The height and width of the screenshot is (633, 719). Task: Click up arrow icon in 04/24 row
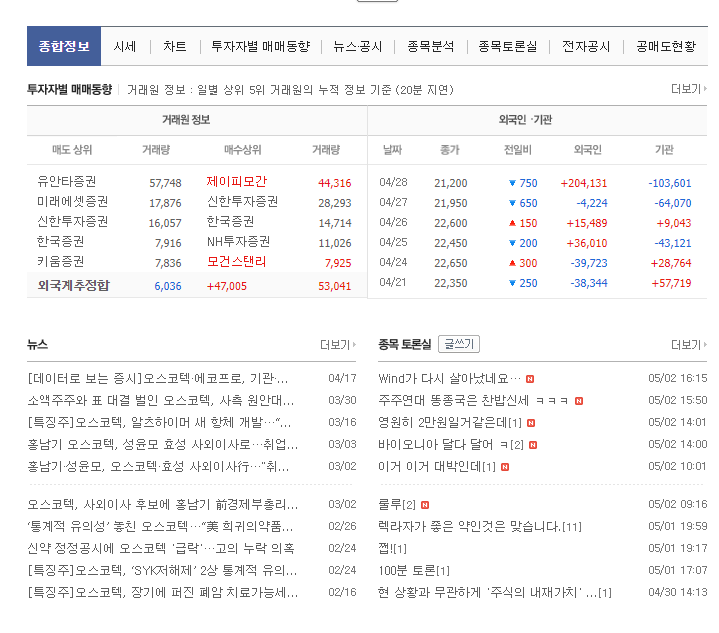pos(512,263)
